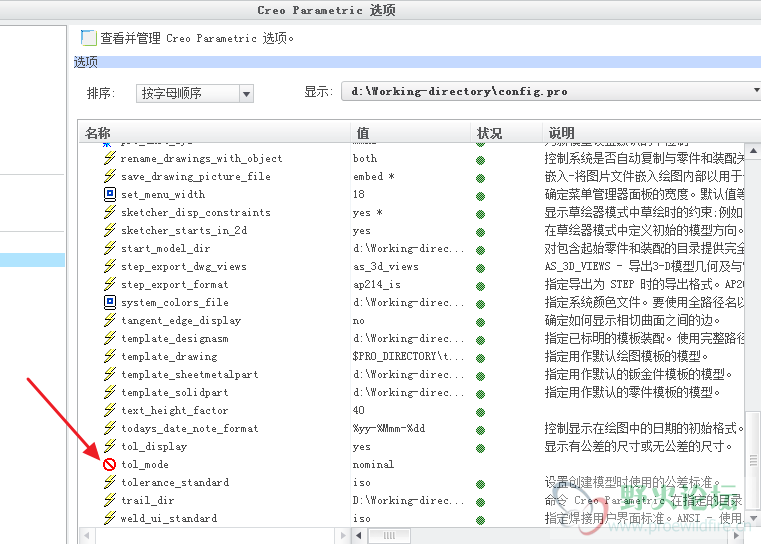
Task: Click lightning icon beside sketcher_starts_in_2d
Action: tap(110, 230)
